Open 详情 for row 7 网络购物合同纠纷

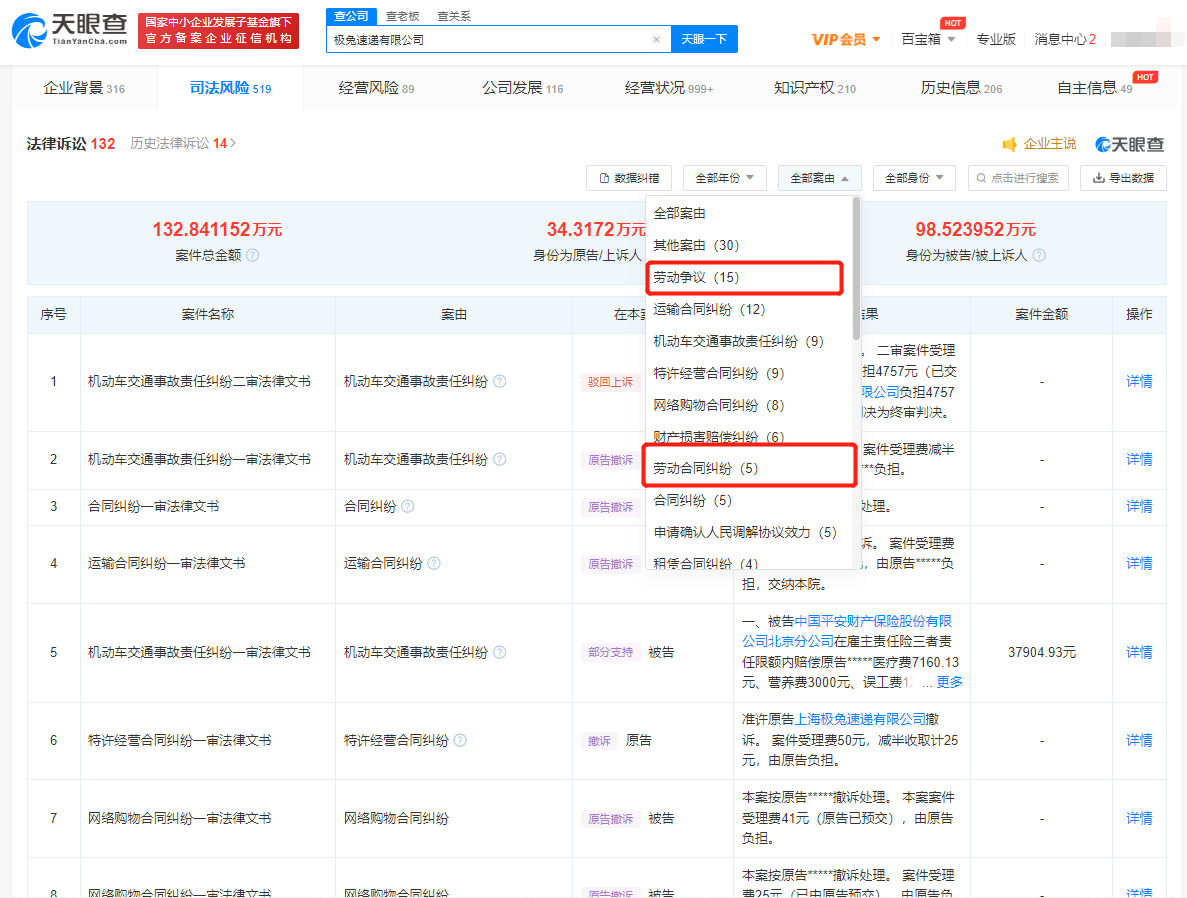(x=1139, y=818)
